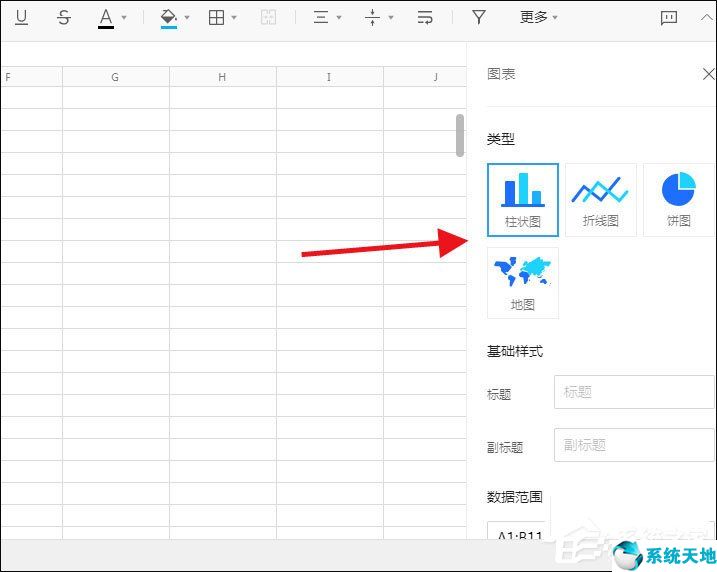Select the 折线图 chart type

point(600,200)
